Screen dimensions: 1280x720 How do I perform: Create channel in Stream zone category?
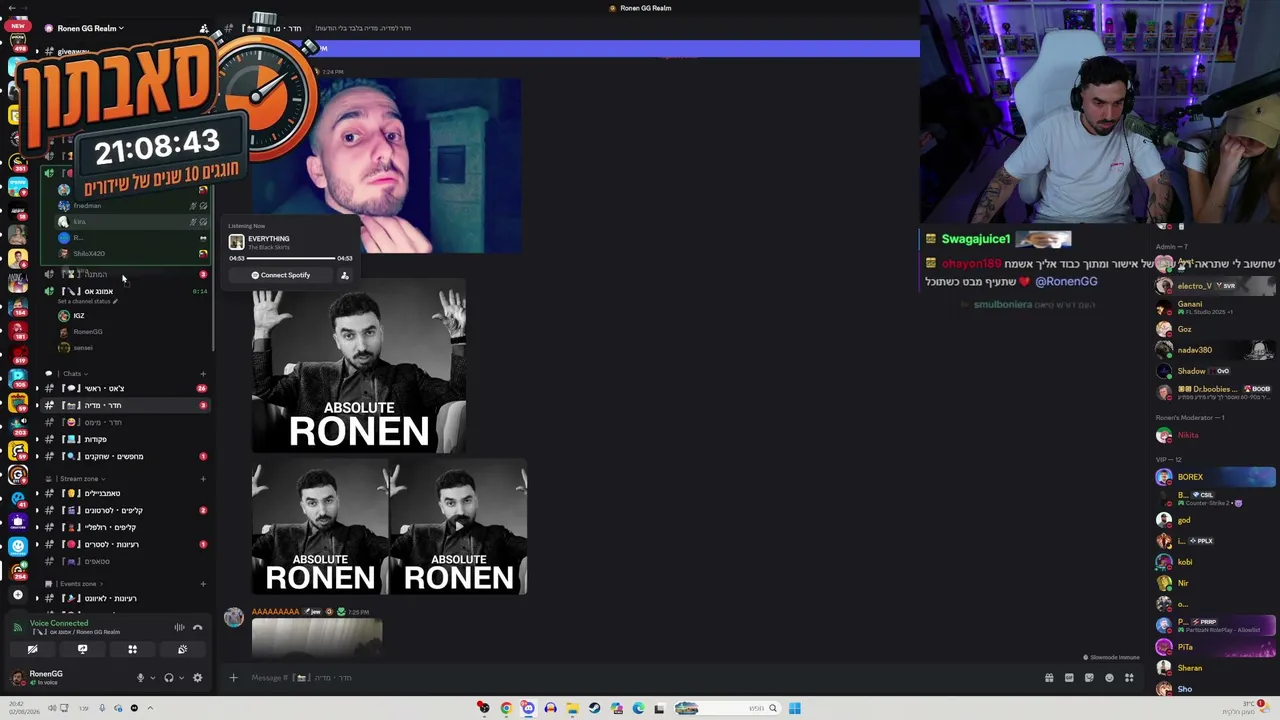203,479
